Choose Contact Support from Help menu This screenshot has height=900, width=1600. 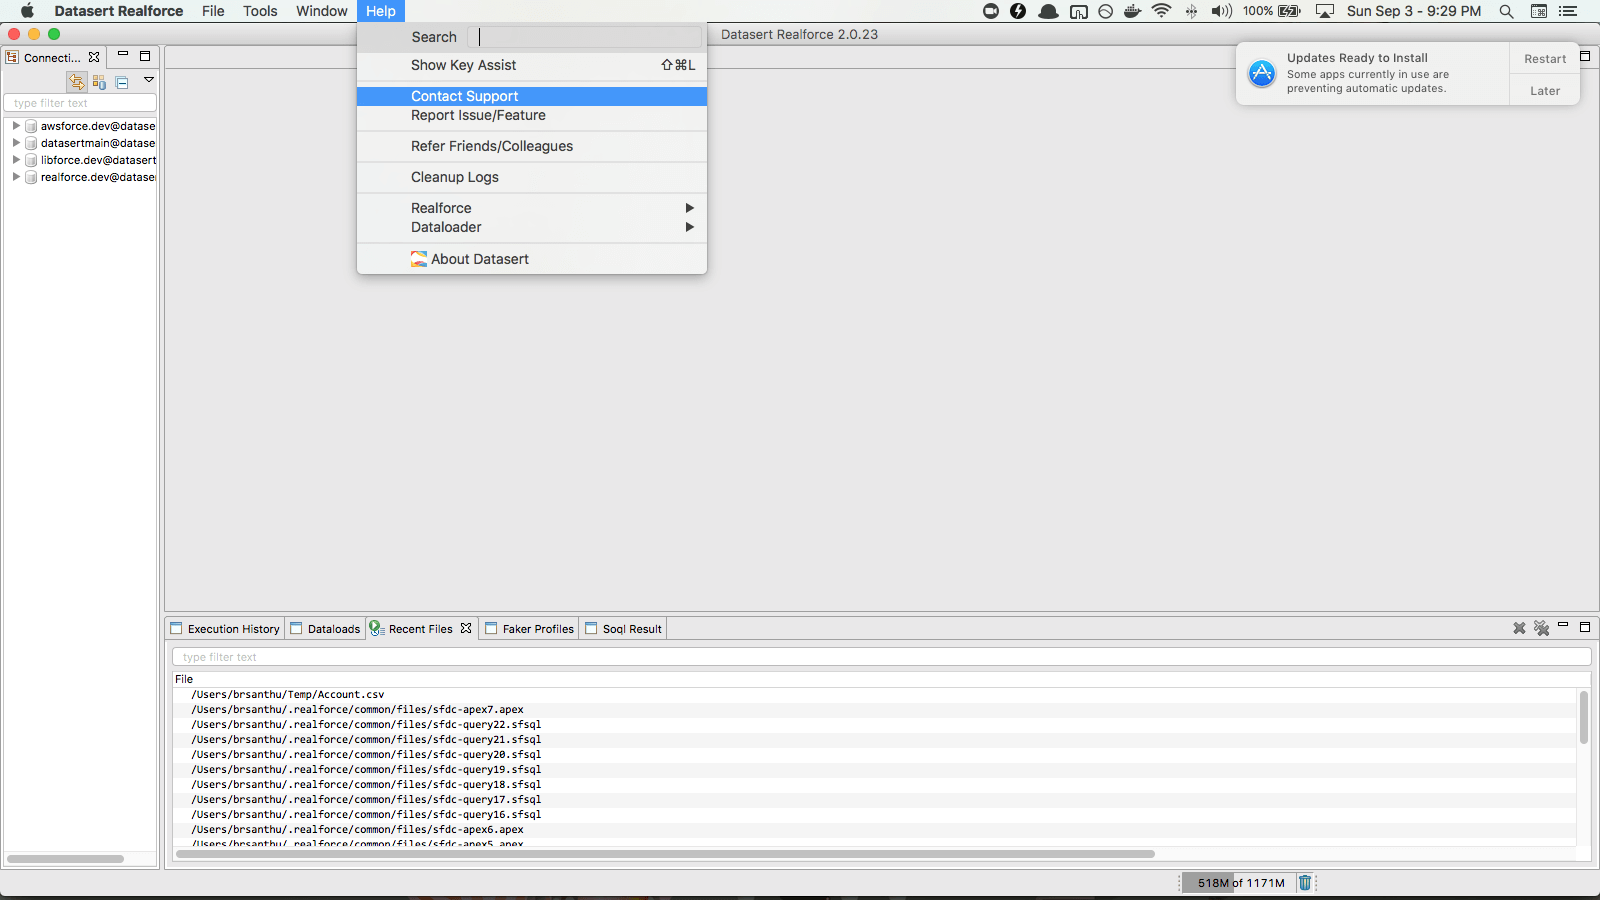tap(464, 96)
